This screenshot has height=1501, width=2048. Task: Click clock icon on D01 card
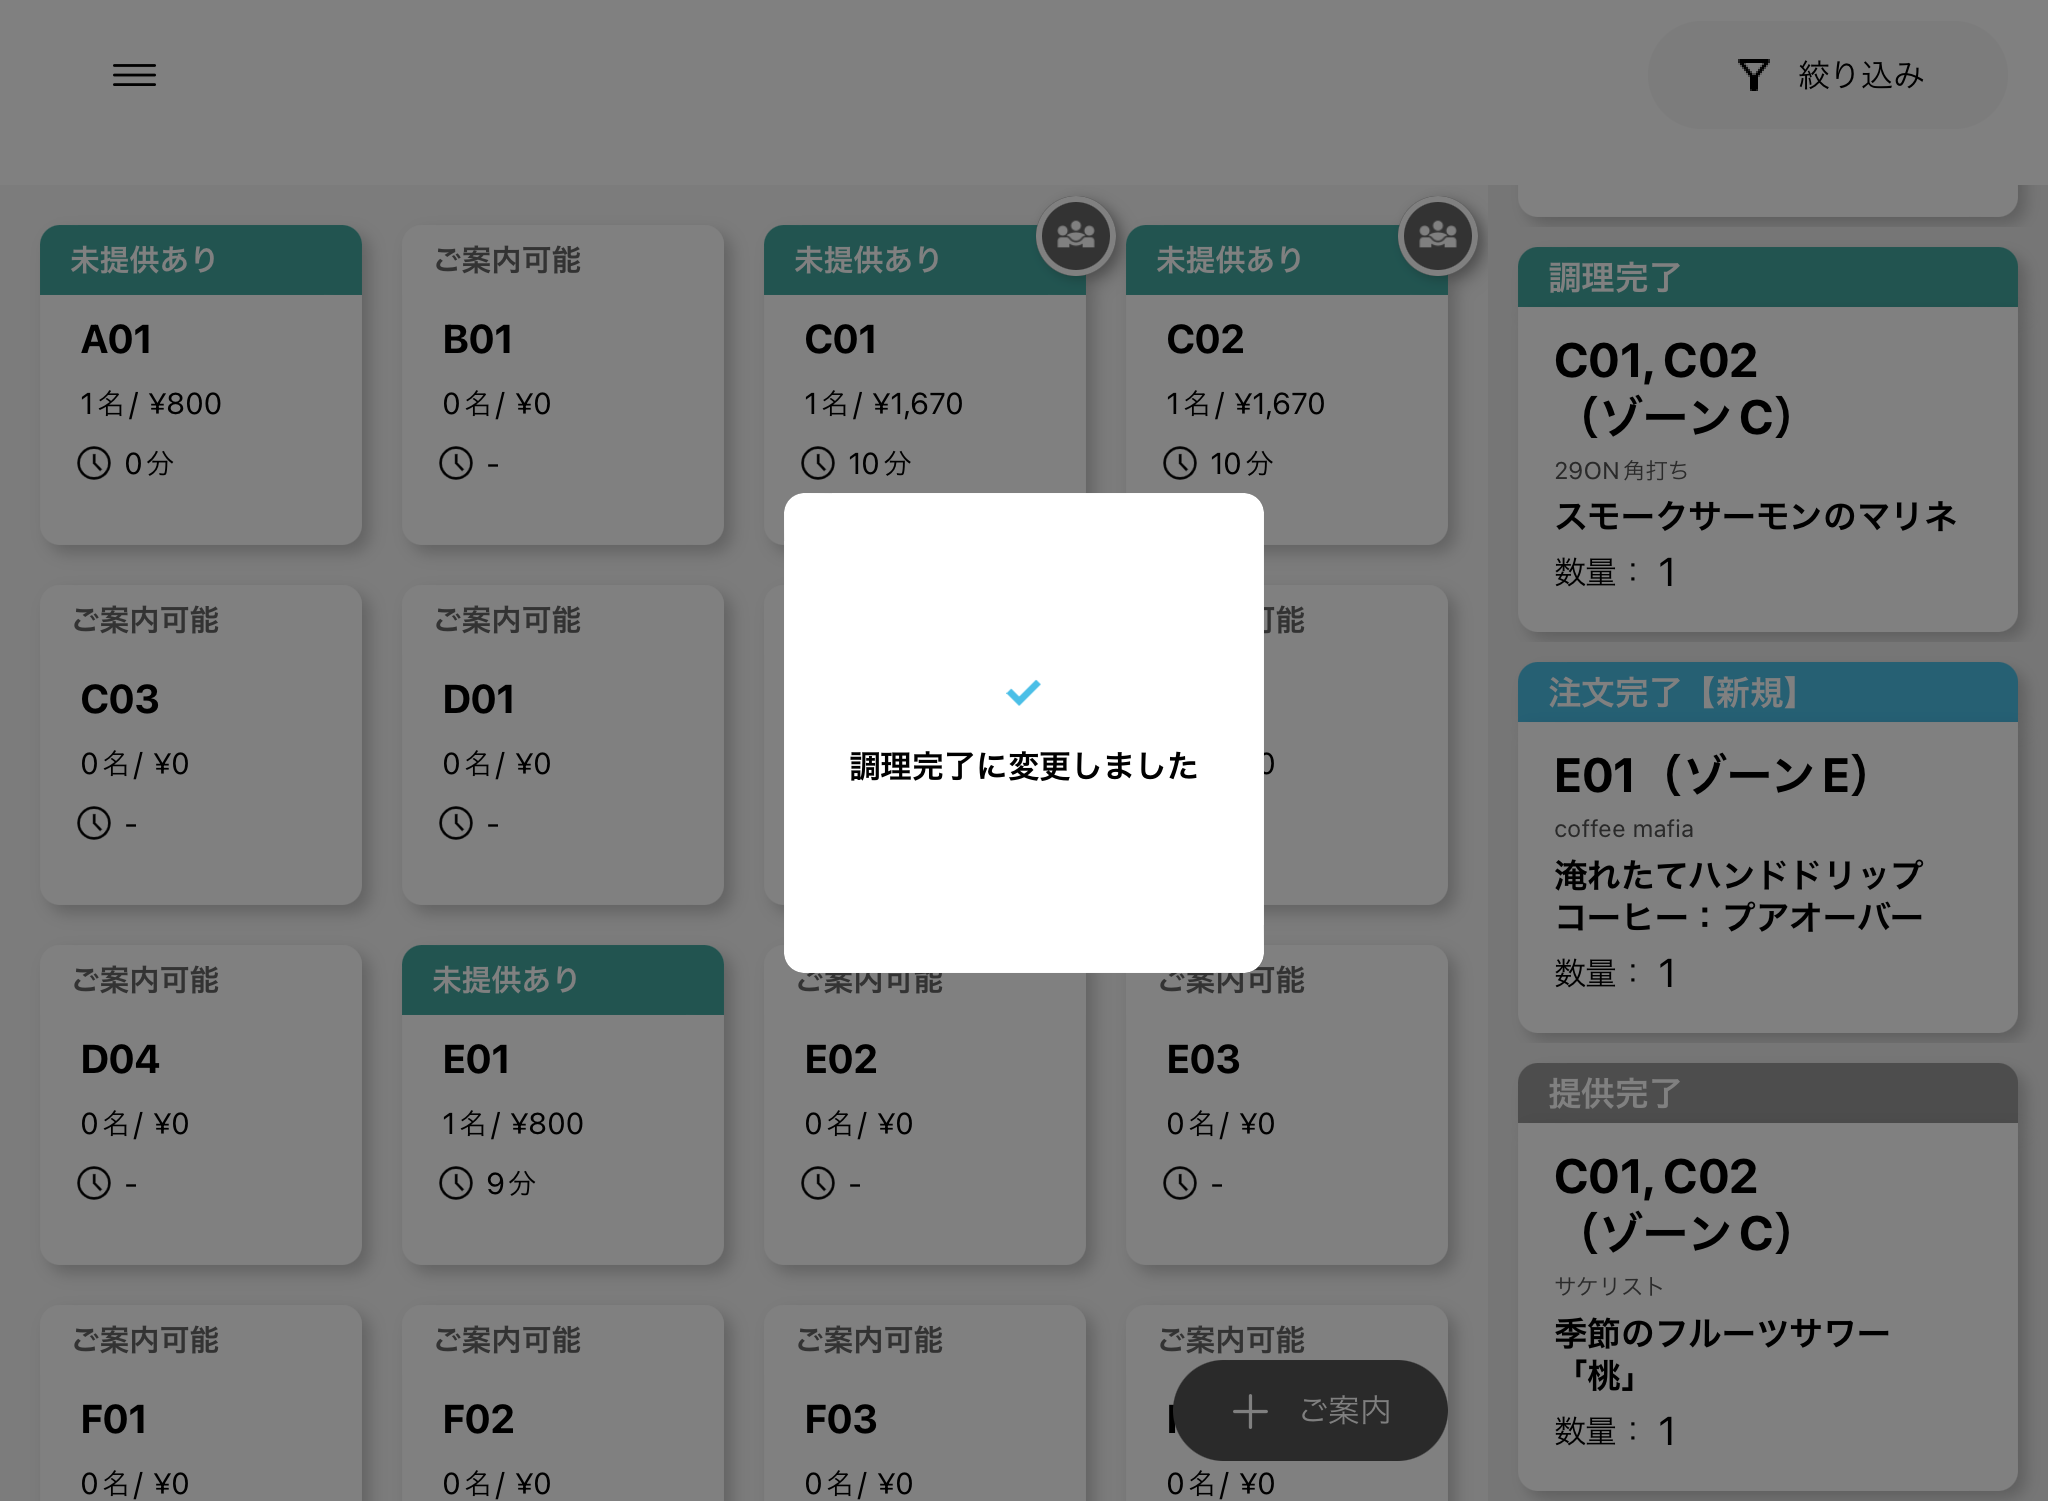coord(456,823)
